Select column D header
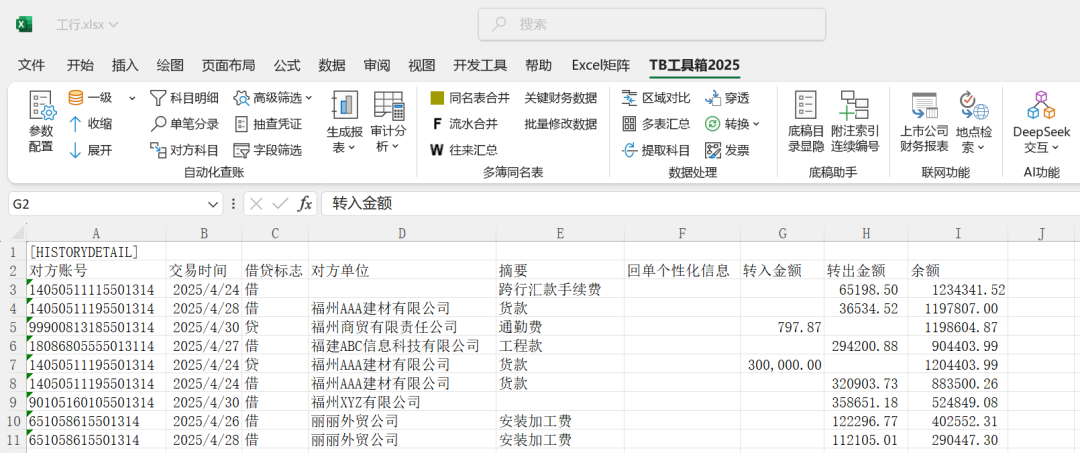Image resolution: width=1080 pixels, height=453 pixels. coord(402,234)
